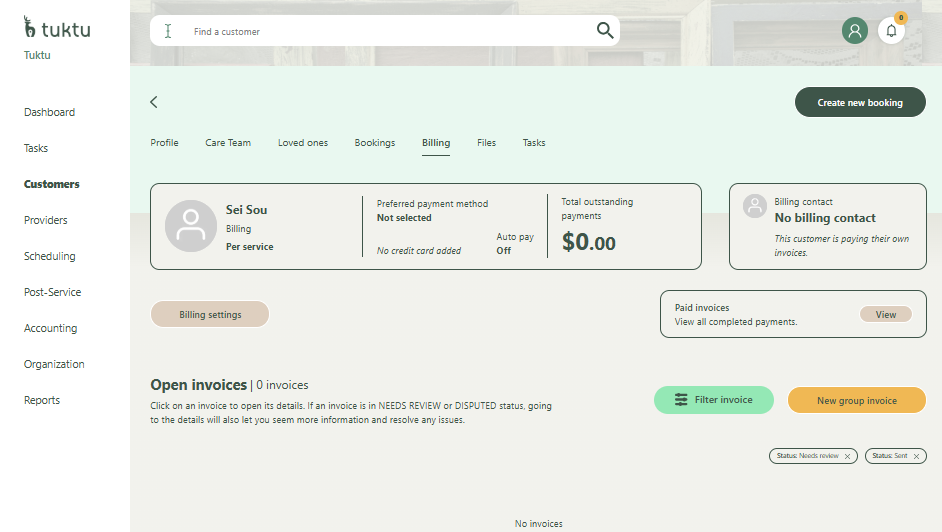Open Billing settings
This screenshot has height=532, width=942.
[210, 314]
